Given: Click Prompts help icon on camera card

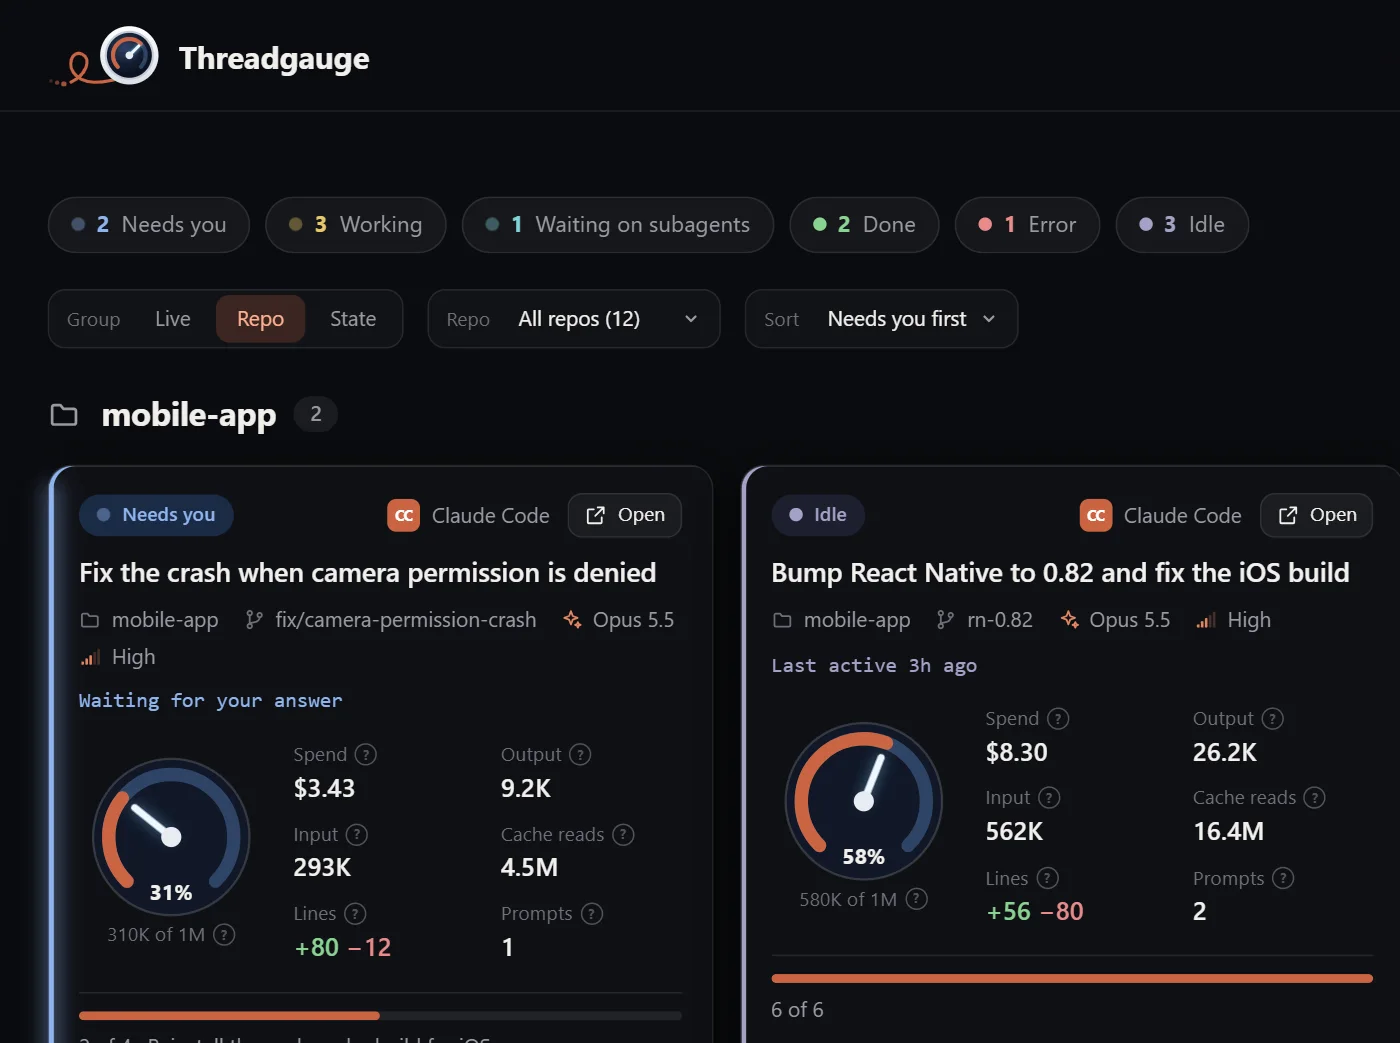Looking at the screenshot, I should (592, 914).
